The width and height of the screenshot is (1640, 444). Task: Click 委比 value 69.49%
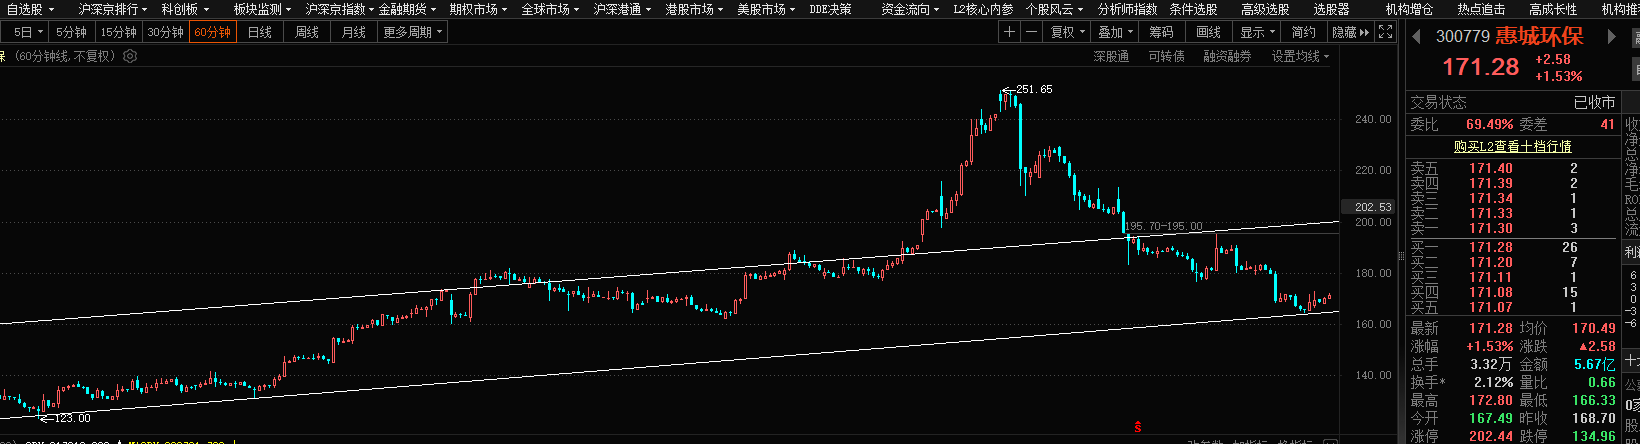(x=1489, y=125)
